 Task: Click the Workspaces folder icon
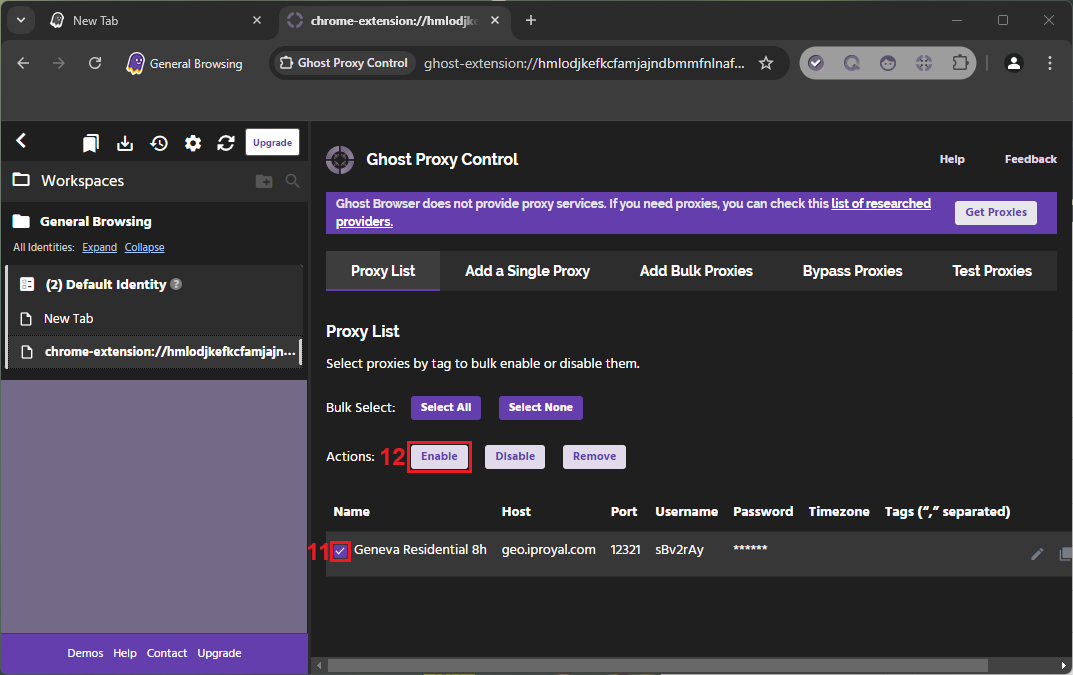pos(21,180)
